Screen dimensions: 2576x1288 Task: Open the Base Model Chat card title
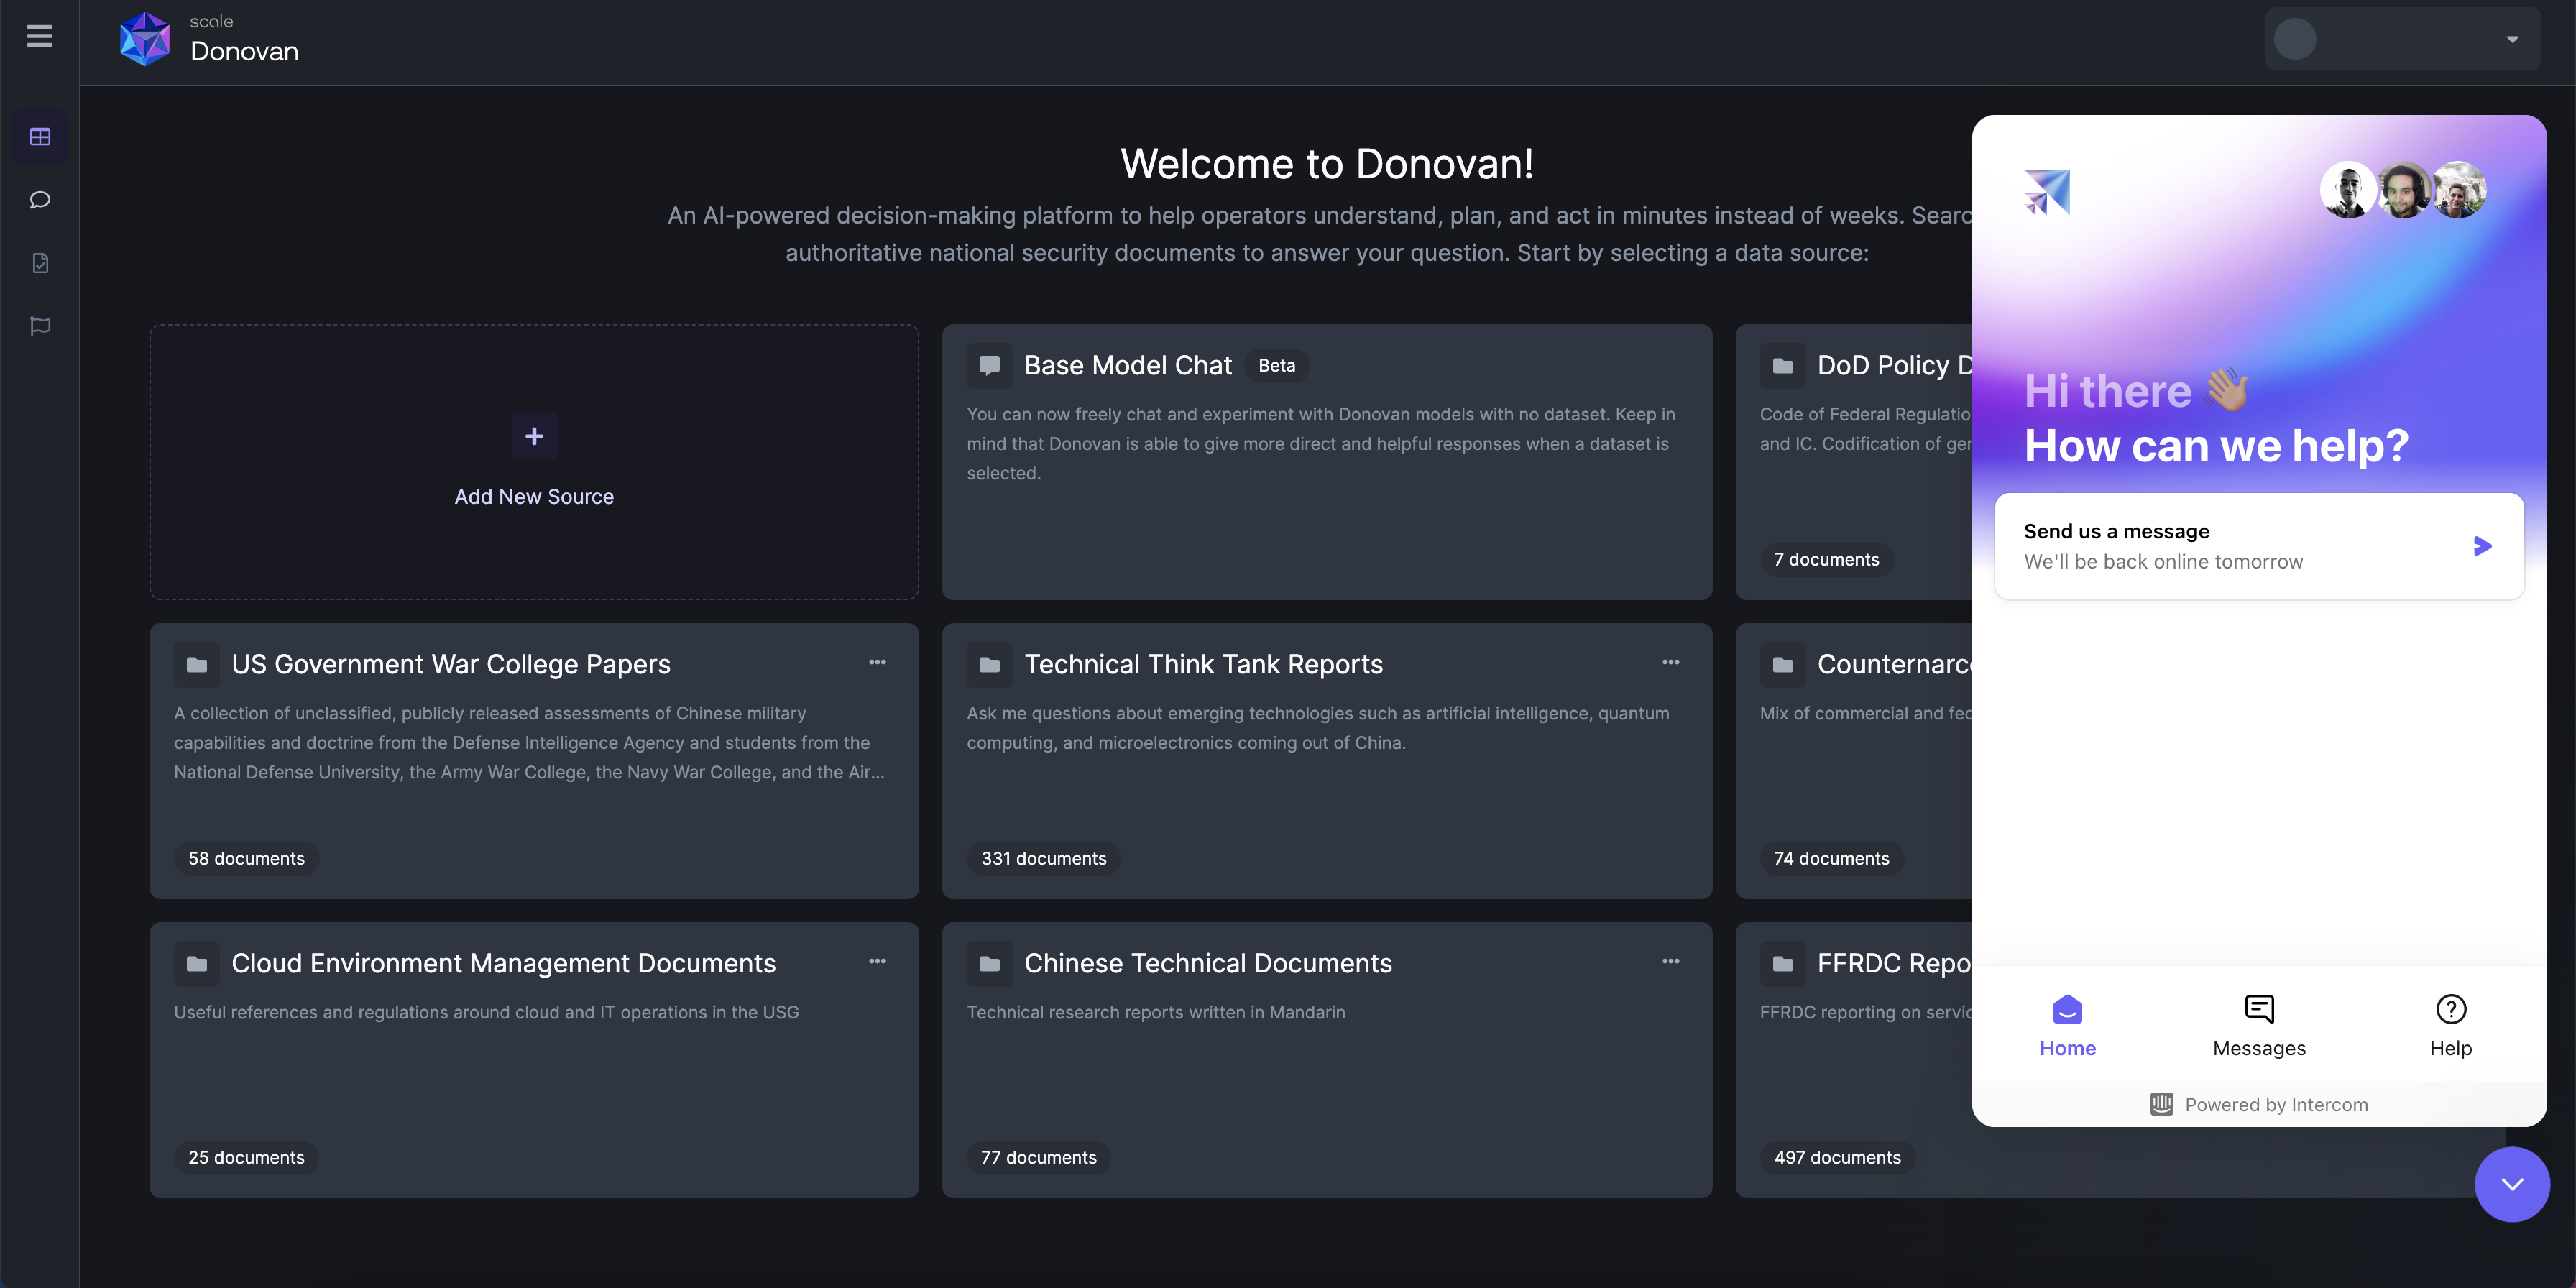(x=1127, y=365)
